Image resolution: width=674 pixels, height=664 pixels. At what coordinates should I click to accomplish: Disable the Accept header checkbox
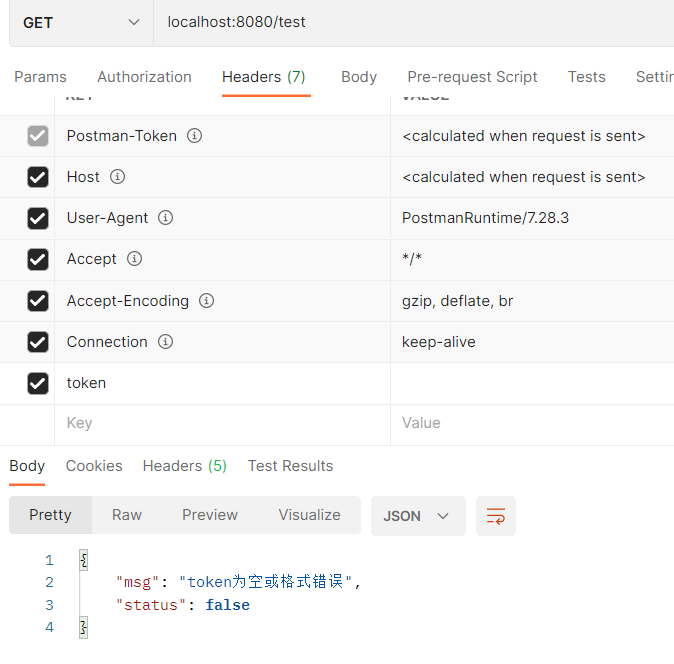38,260
